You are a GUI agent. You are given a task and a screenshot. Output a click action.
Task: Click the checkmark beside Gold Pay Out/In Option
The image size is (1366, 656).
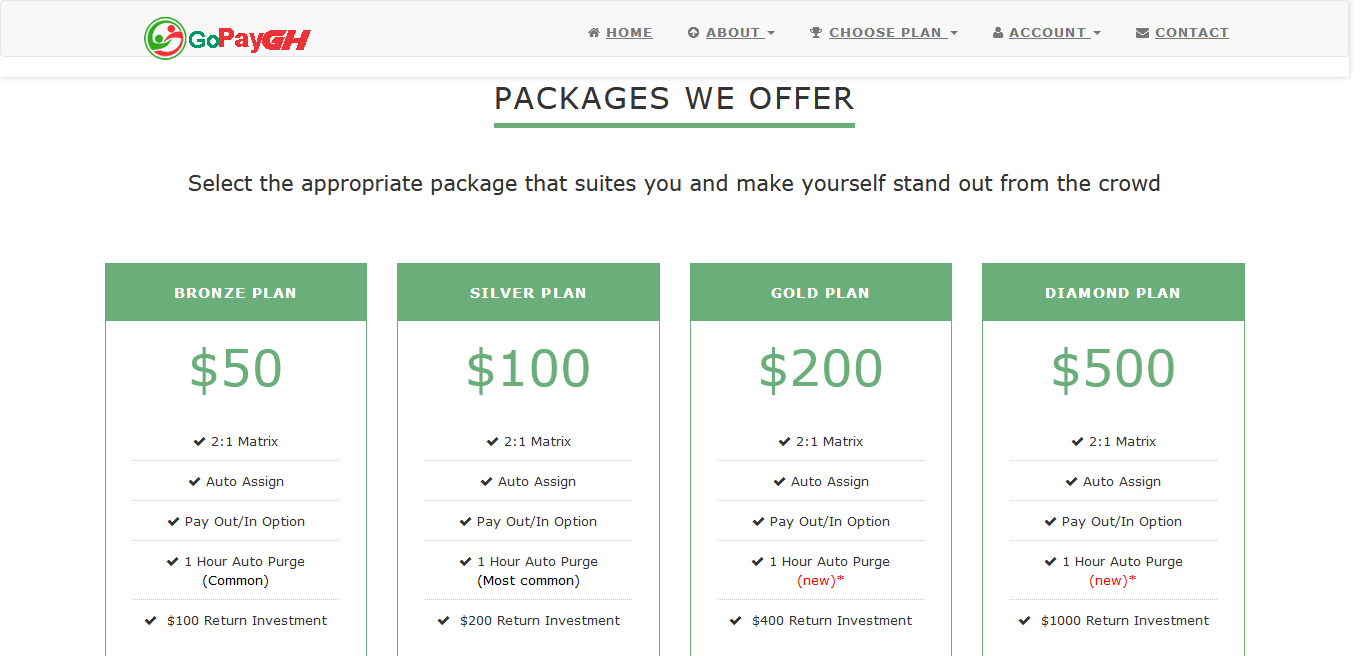[x=759, y=521]
